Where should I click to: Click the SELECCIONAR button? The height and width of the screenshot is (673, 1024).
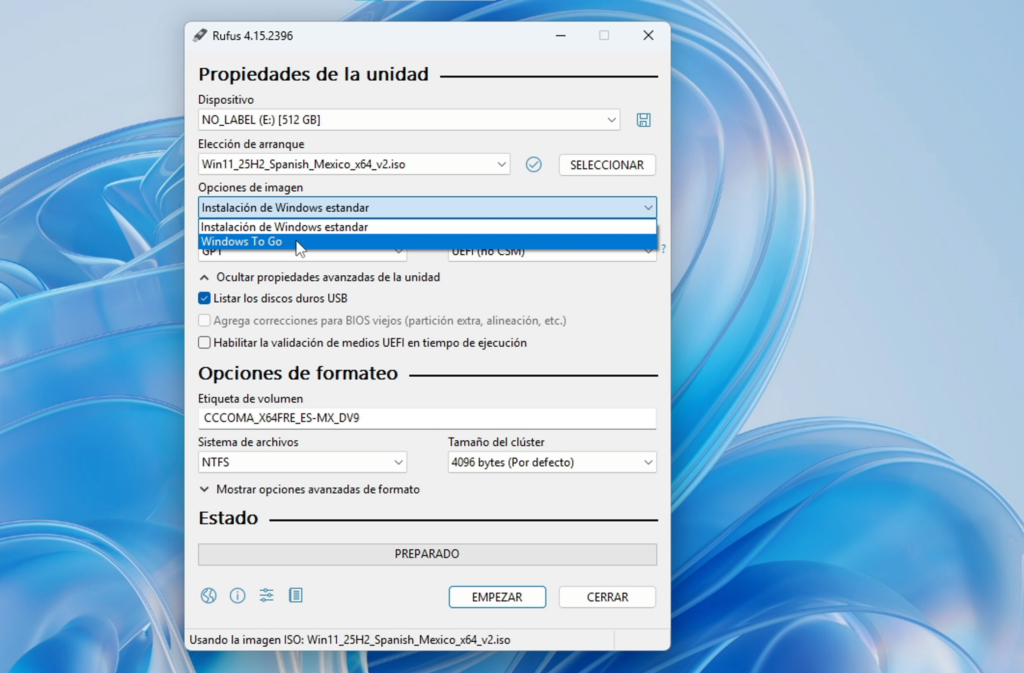coord(607,165)
